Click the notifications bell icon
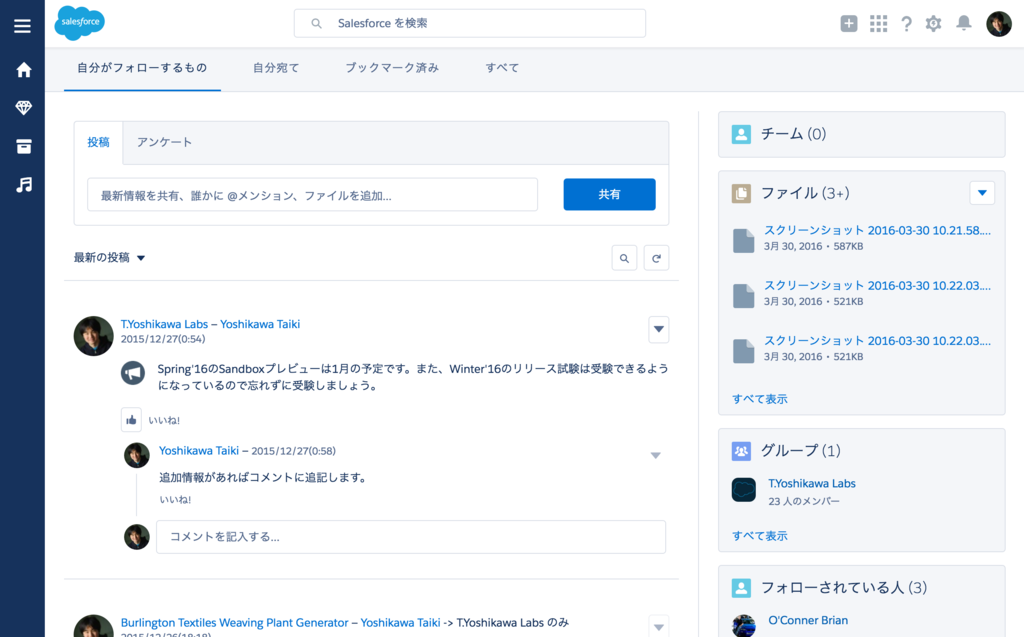Image resolution: width=1024 pixels, height=637 pixels. 961,23
